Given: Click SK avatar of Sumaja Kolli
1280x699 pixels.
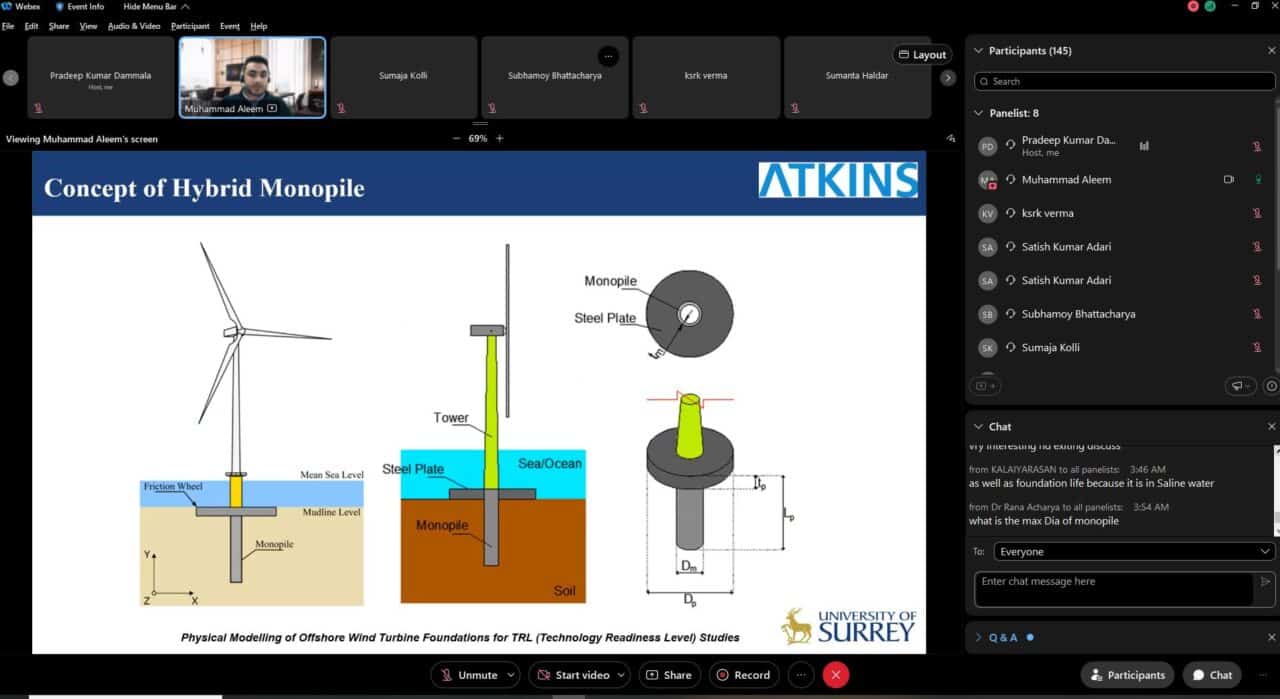Looking at the screenshot, I should [x=987, y=347].
